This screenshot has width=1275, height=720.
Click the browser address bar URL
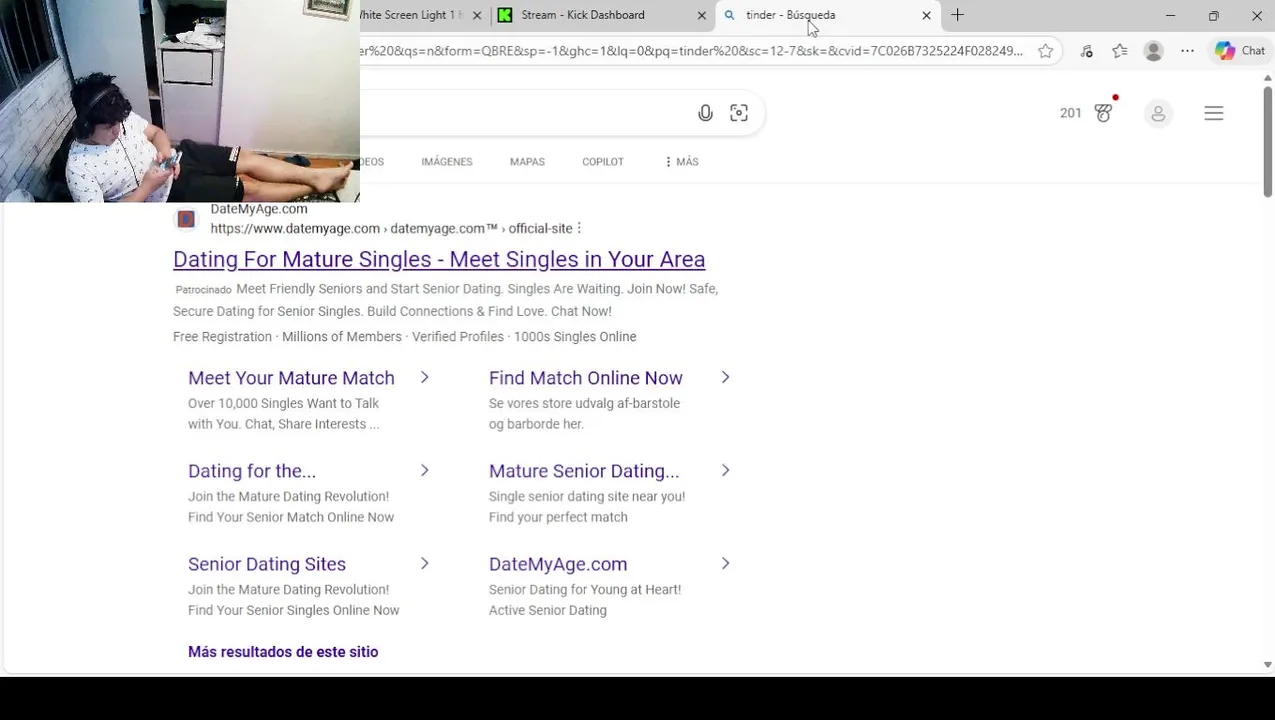point(691,51)
